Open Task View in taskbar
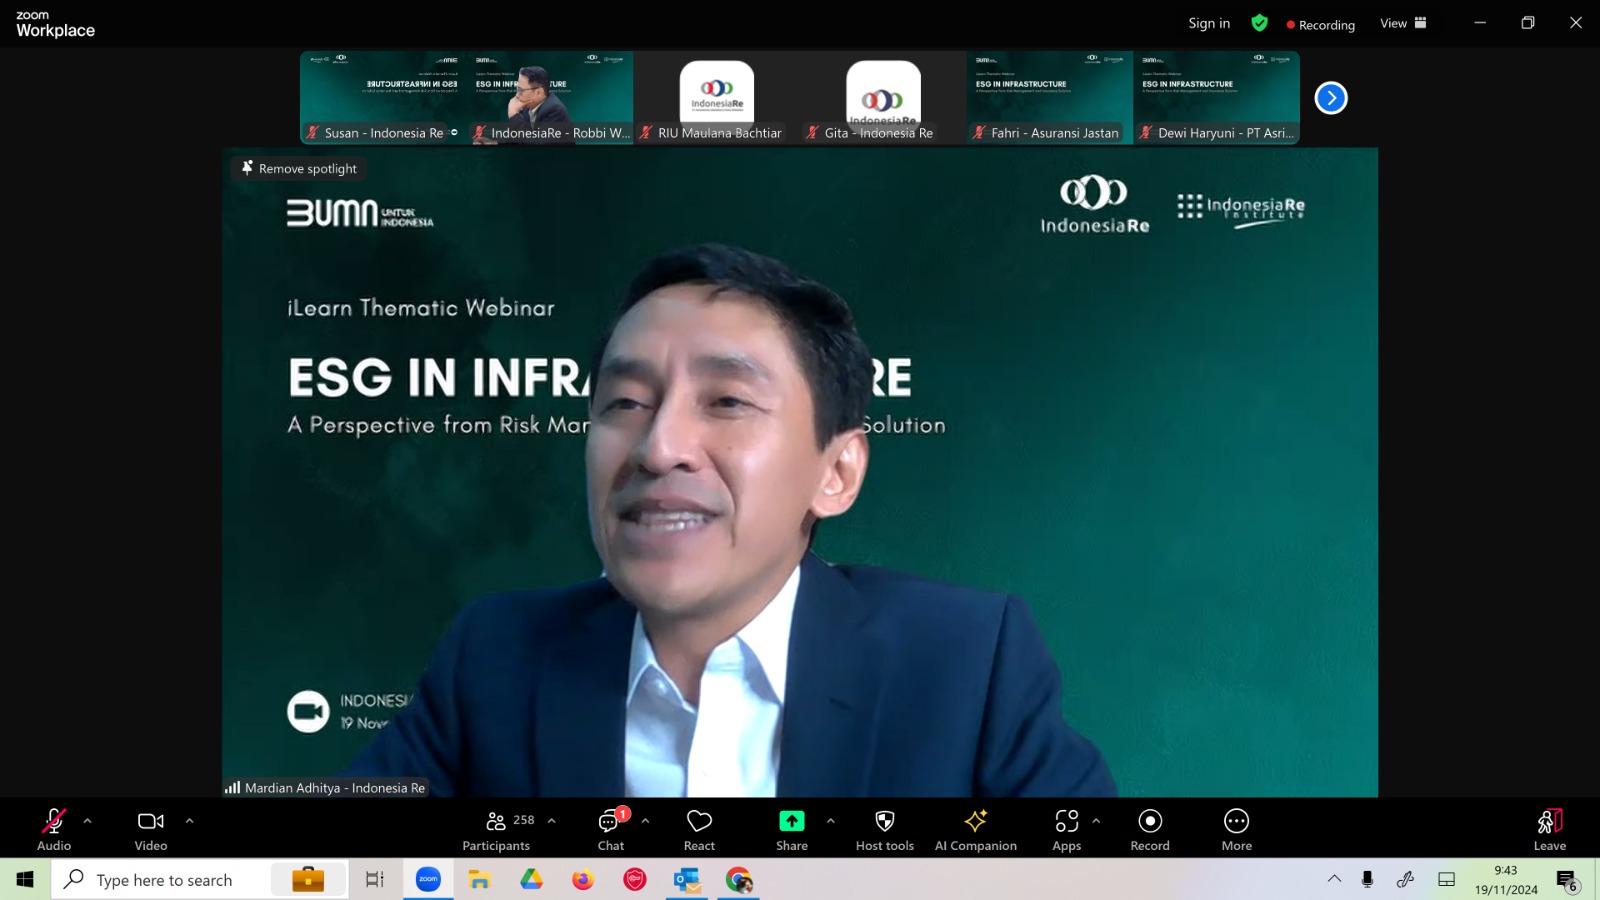Image resolution: width=1600 pixels, height=900 pixels. coord(375,879)
